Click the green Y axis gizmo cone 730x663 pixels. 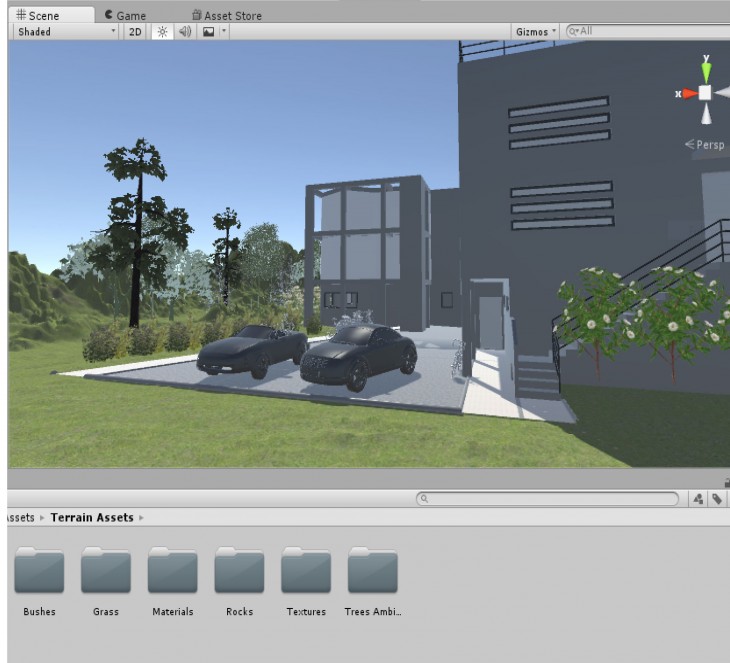point(706,70)
